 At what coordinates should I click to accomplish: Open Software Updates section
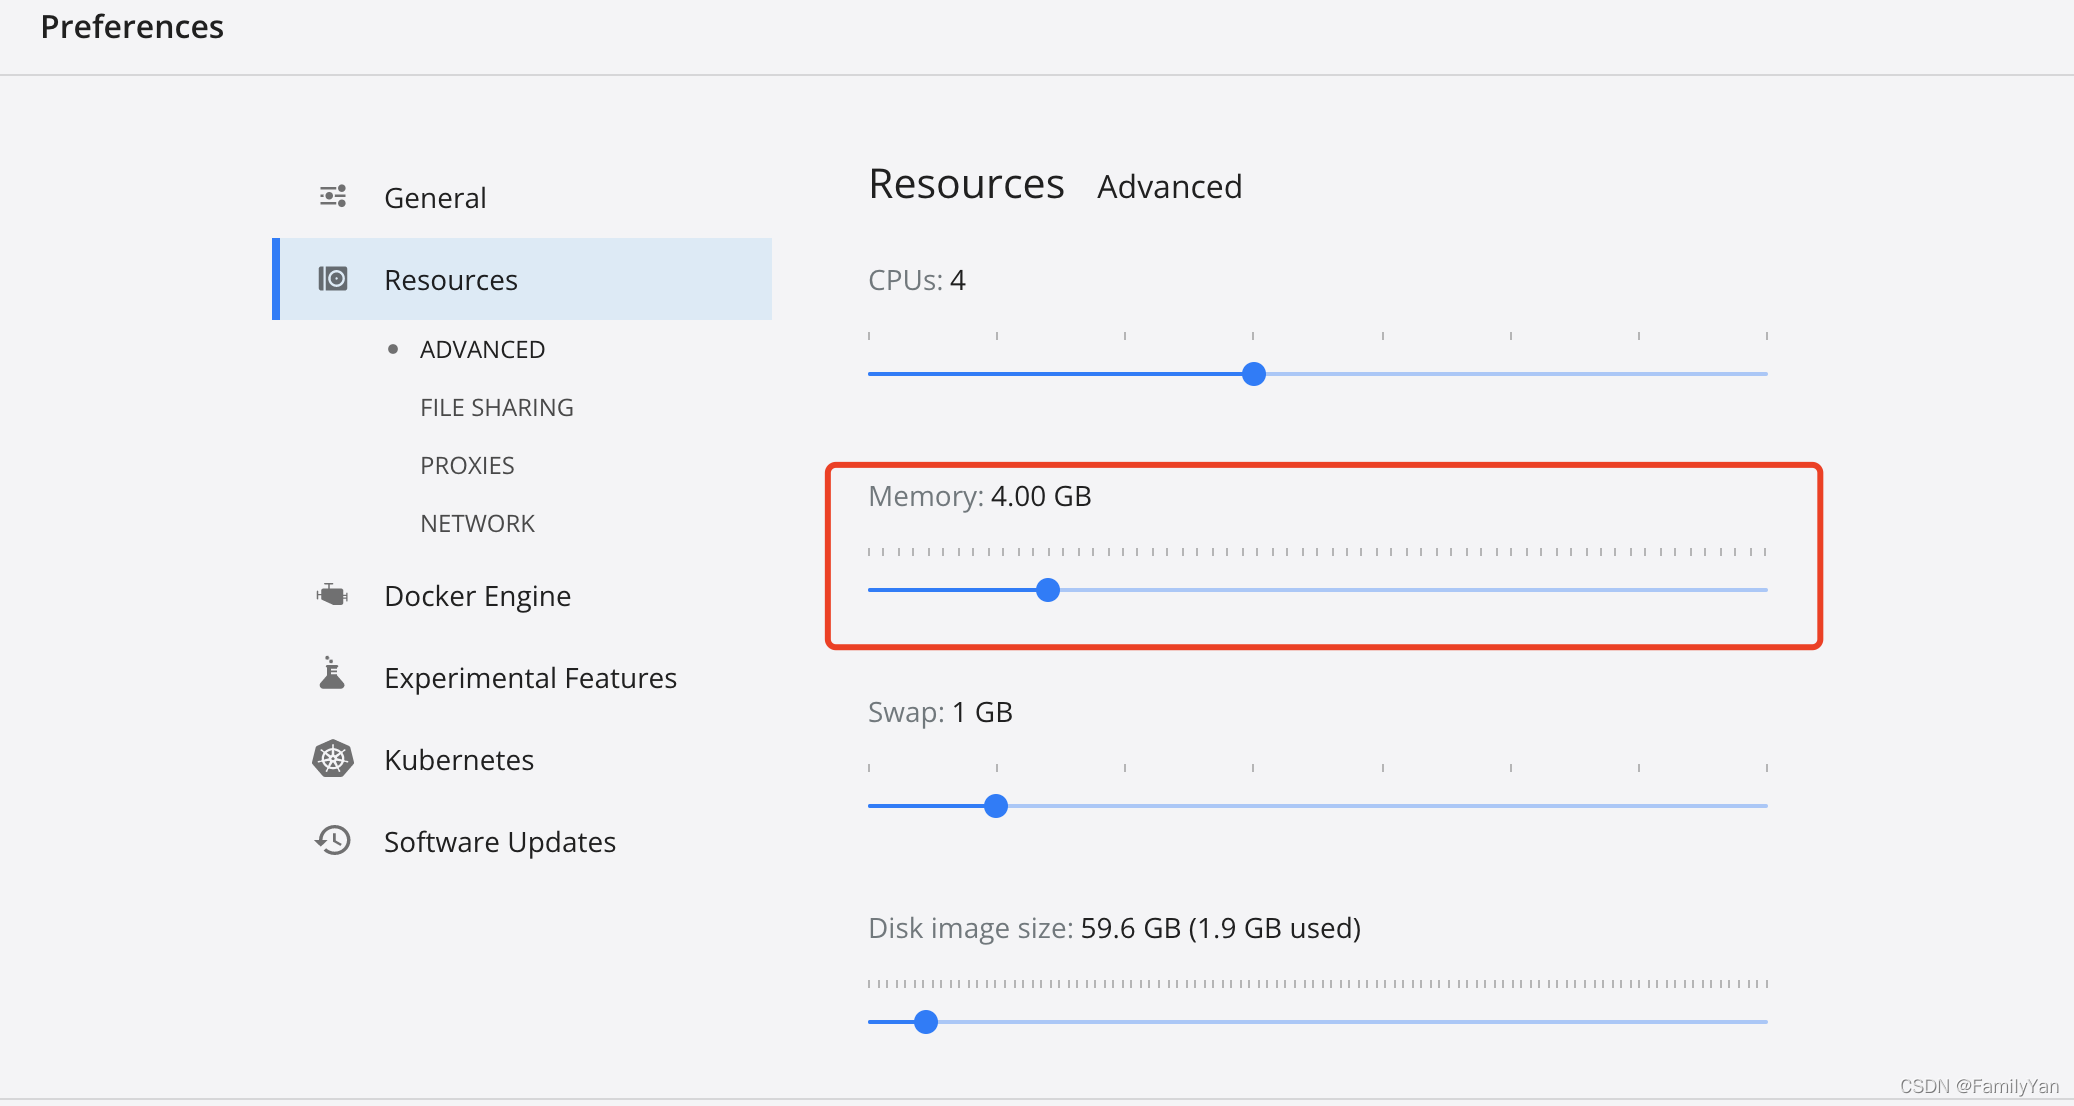(x=499, y=842)
